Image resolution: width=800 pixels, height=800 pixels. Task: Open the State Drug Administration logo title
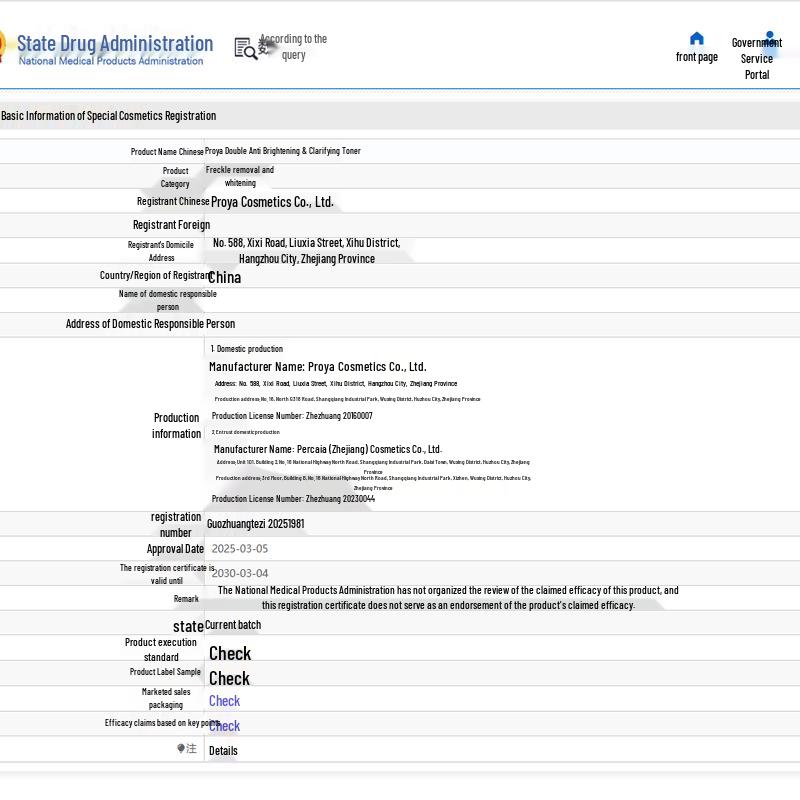pos(115,44)
